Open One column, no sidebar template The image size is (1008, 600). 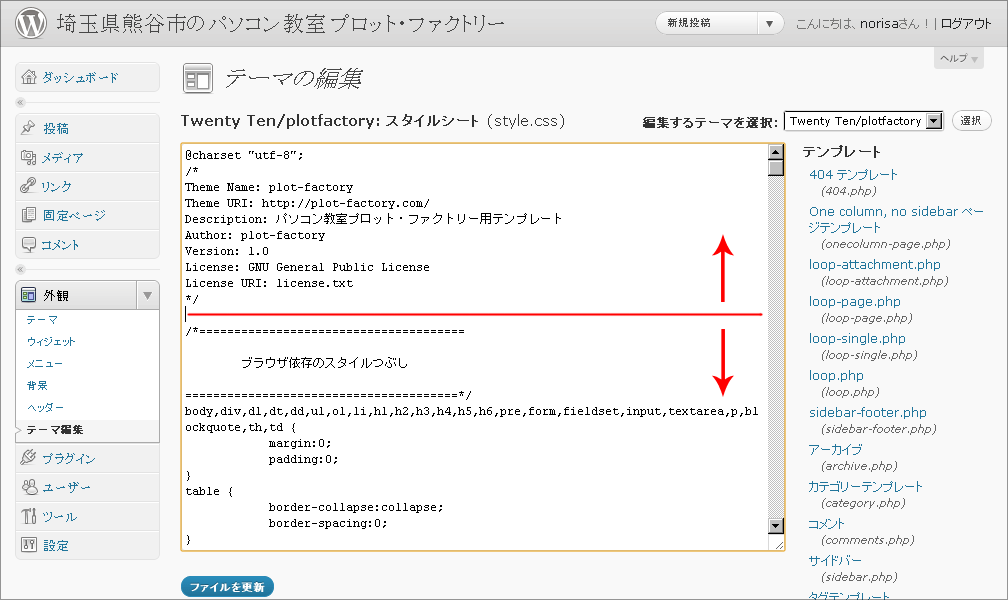pos(896,219)
